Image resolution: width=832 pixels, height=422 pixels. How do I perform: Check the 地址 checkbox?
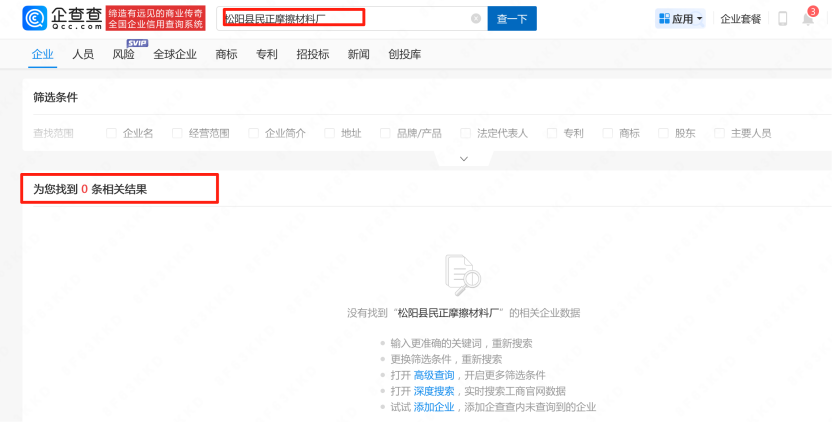click(330, 133)
